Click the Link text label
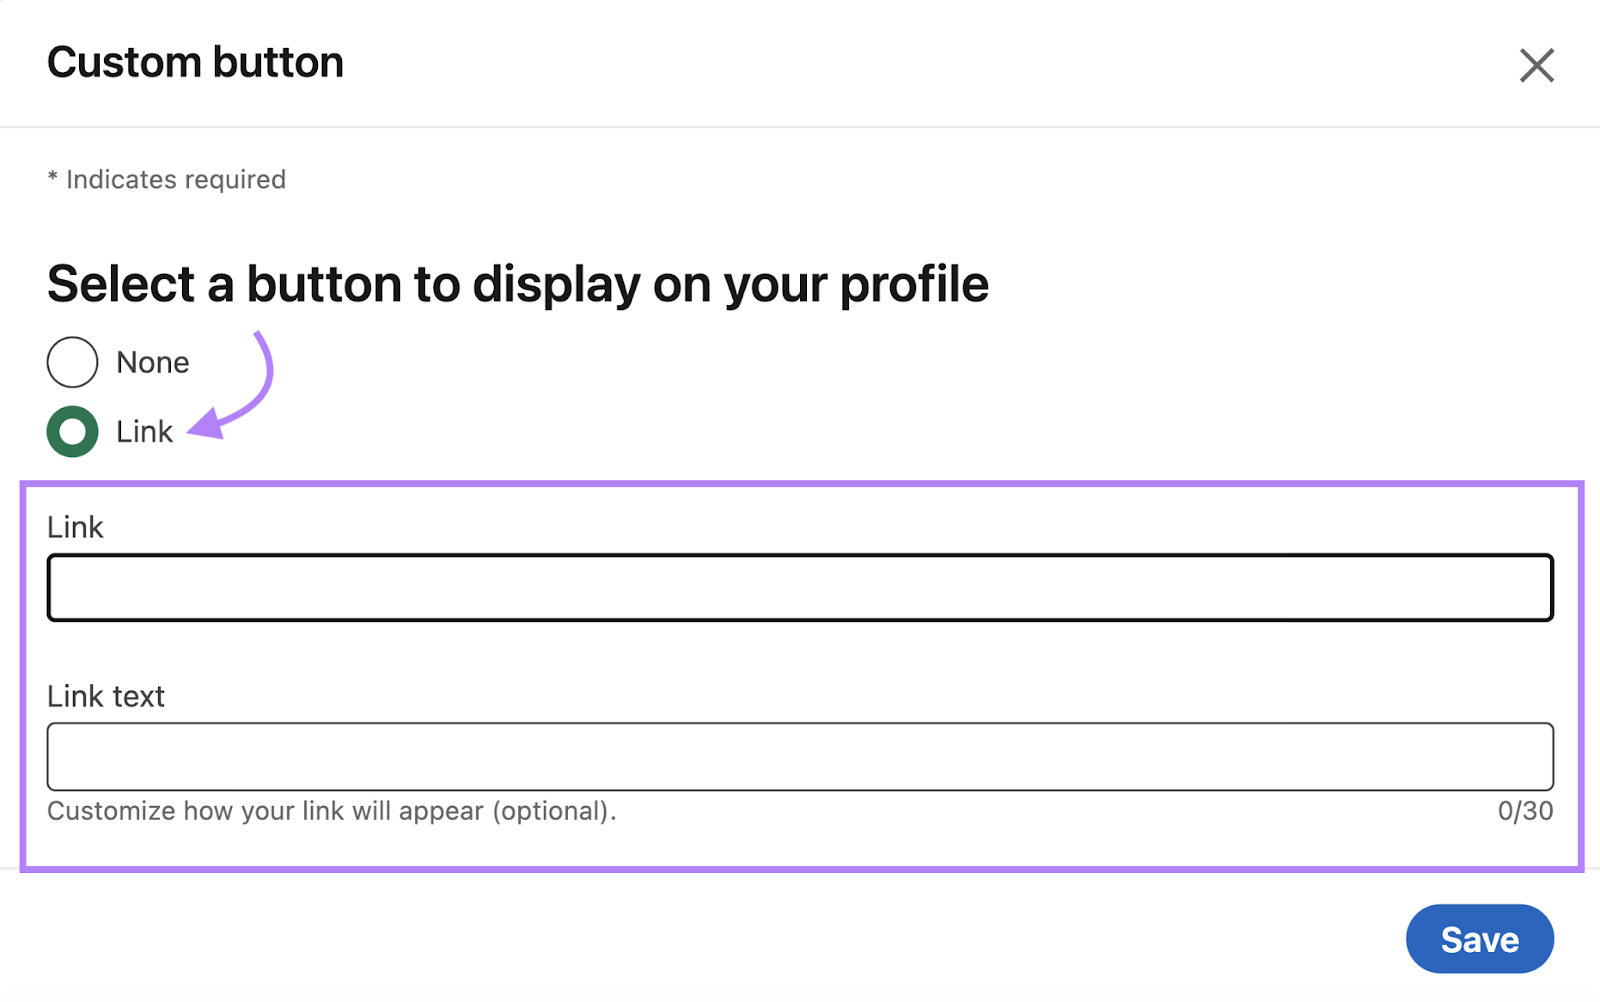The width and height of the screenshot is (1600, 1002). point(105,696)
